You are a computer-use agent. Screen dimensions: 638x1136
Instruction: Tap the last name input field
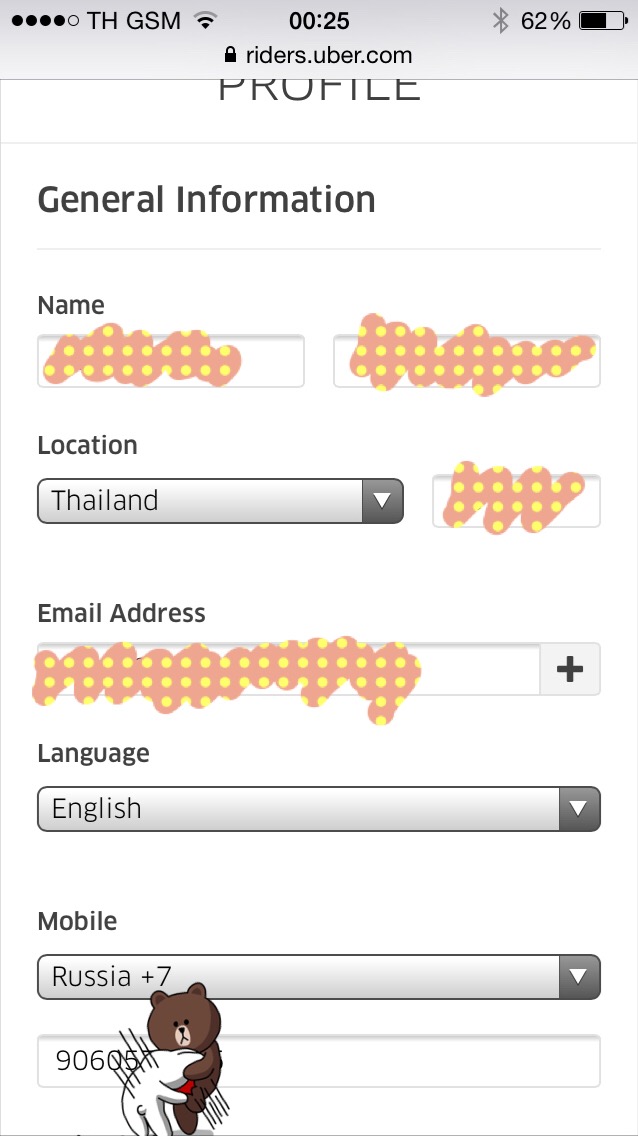click(466, 361)
